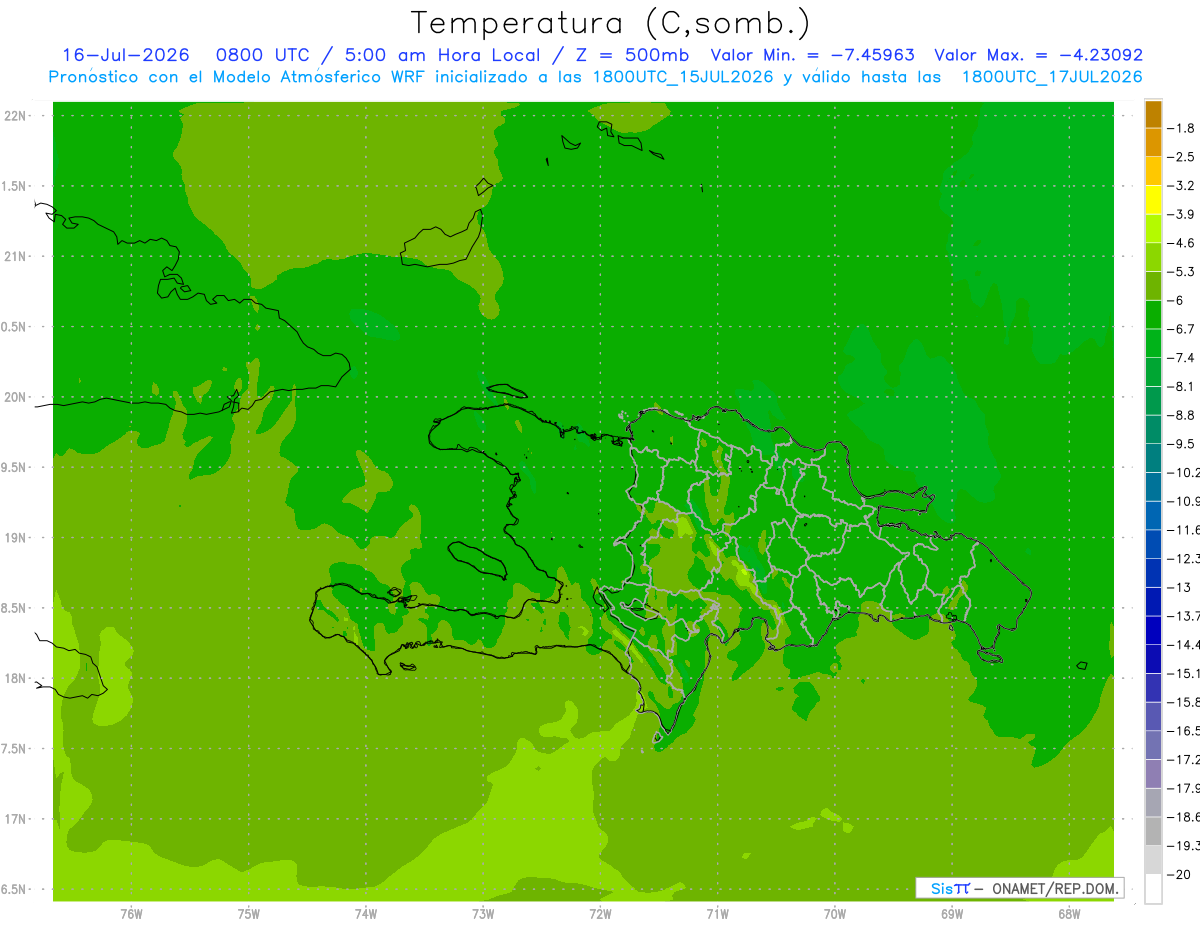The height and width of the screenshot is (927, 1200).
Task: Click the '69W' longitude axis label
Action: tap(952, 914)
